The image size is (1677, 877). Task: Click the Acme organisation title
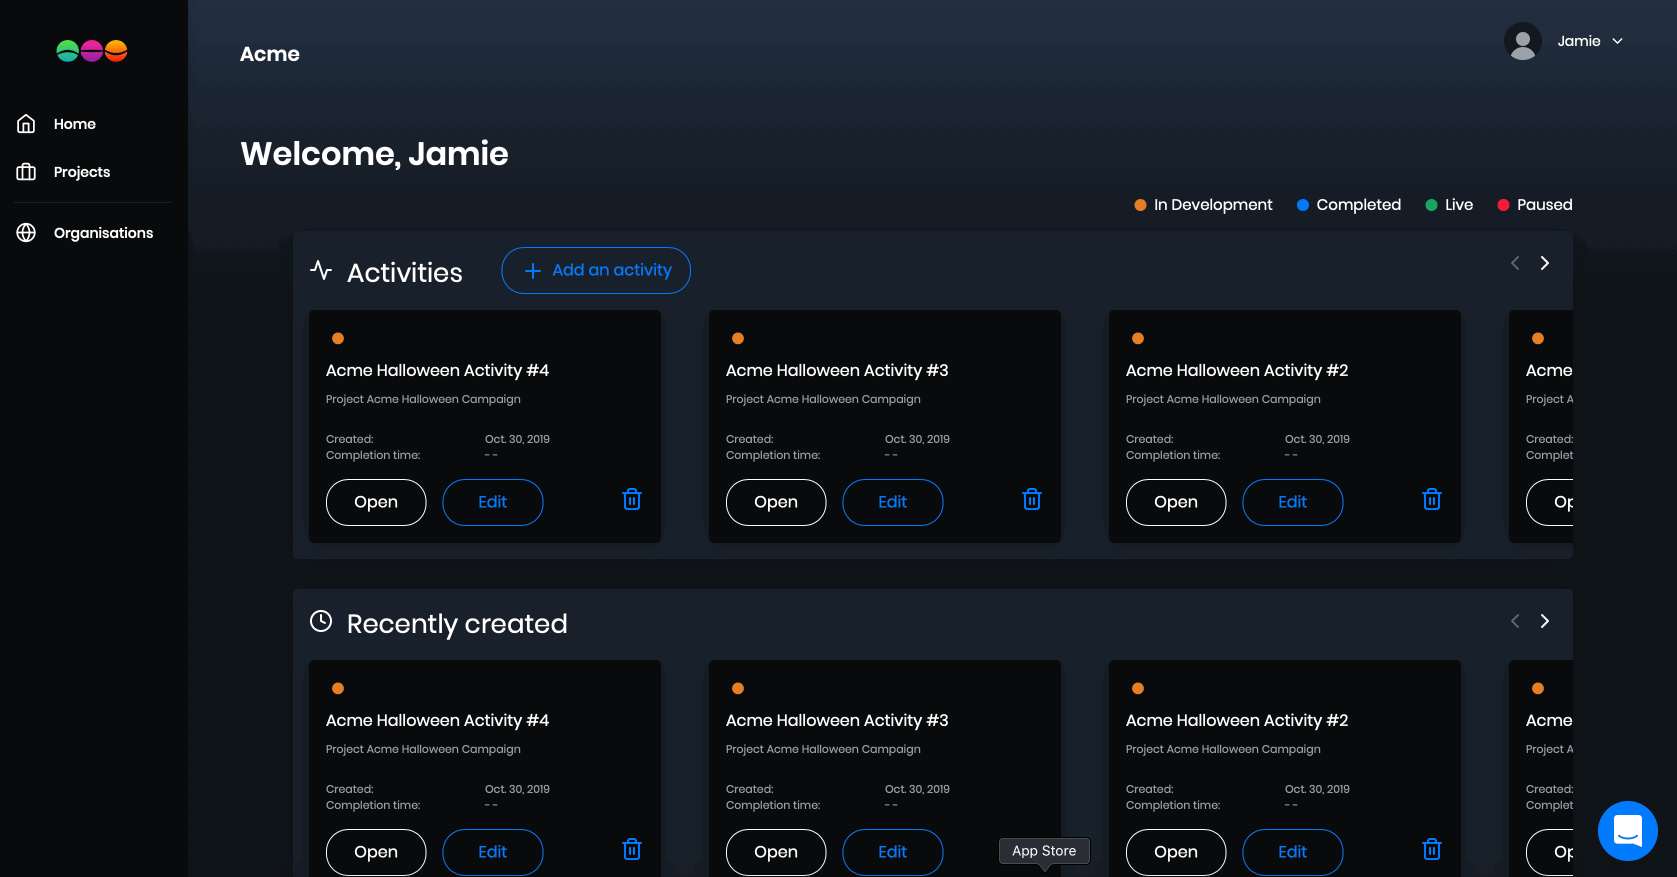270,54
